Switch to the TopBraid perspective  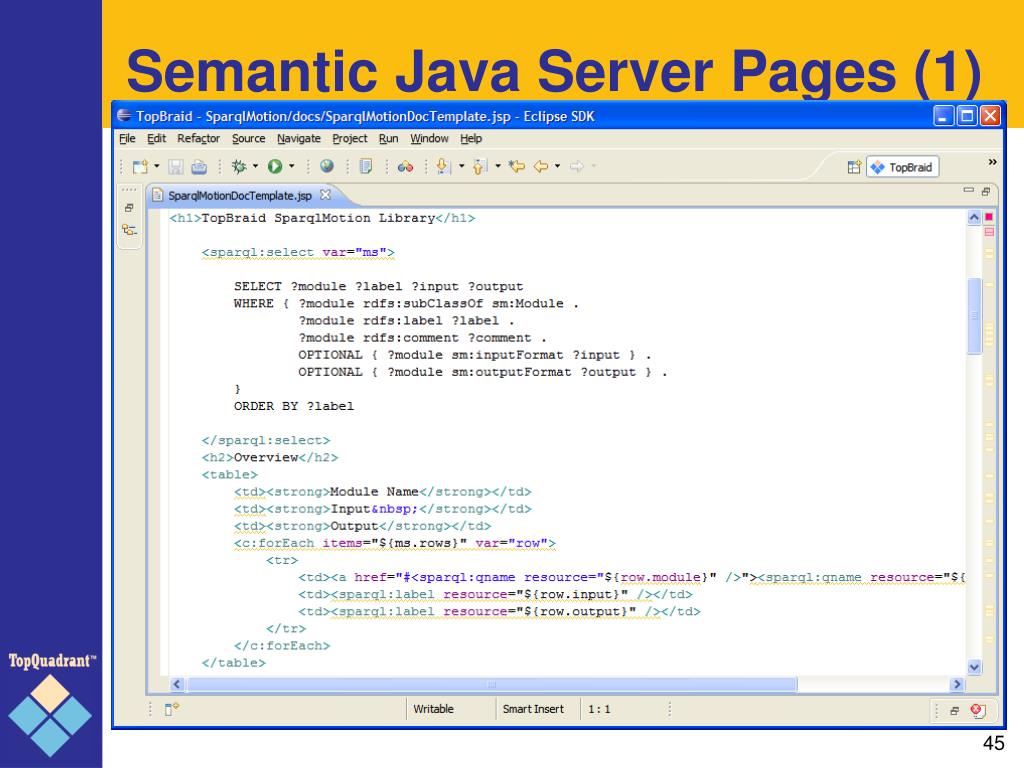coord(903,167)
